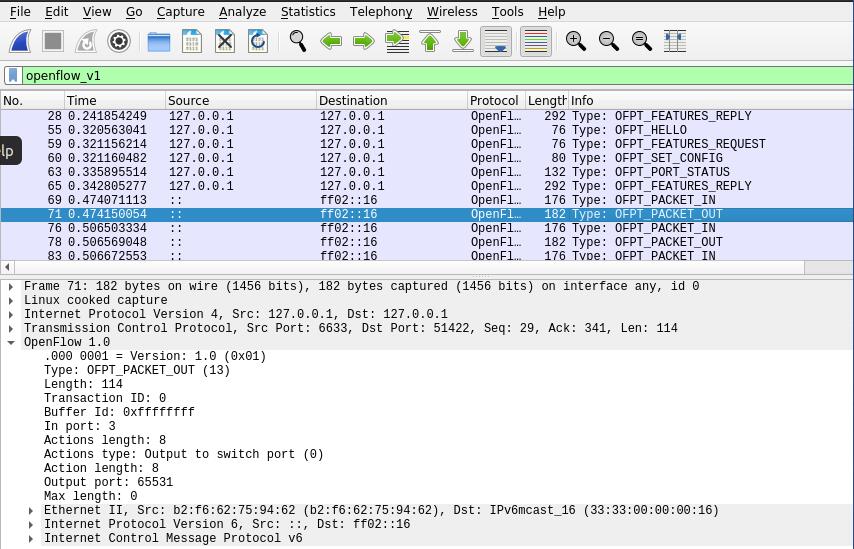Select packet 59 OFPT_FEATURES_REQUEST
Screen dimensions: 854x549
click(427, 144)
